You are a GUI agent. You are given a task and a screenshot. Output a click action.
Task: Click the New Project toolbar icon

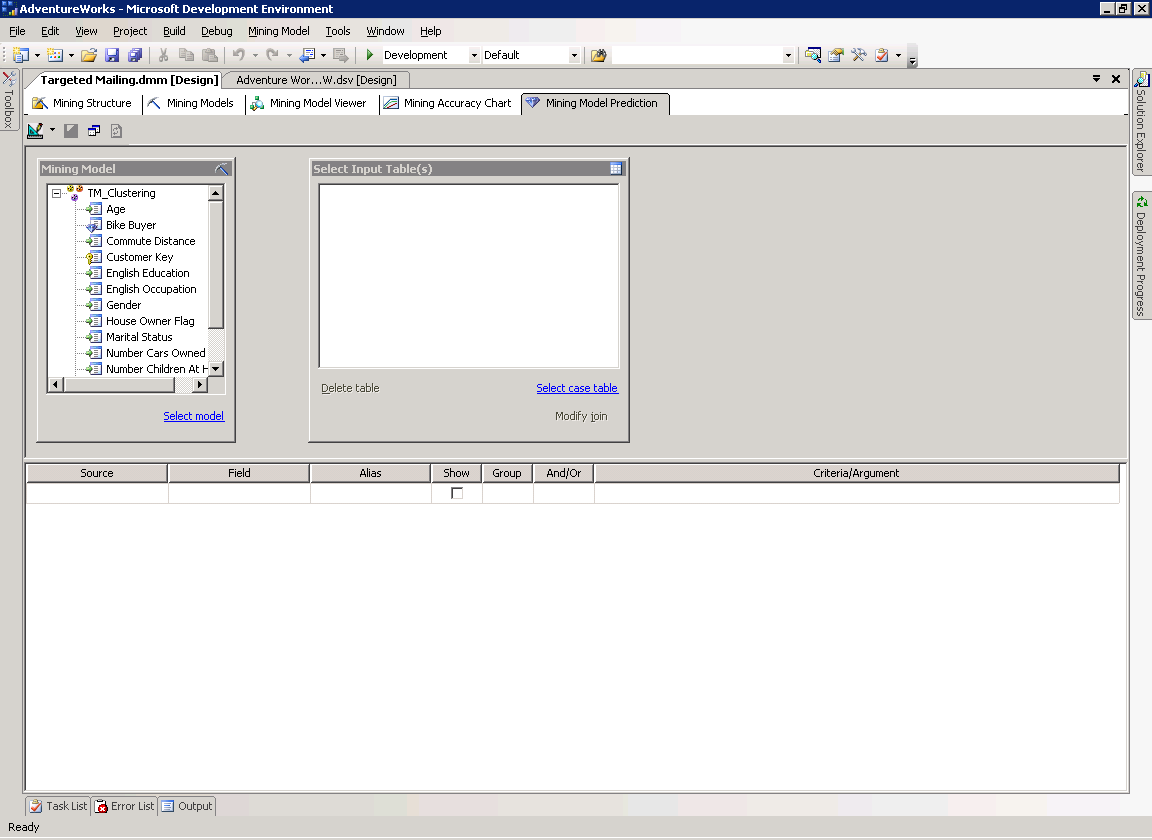(21, 55)
